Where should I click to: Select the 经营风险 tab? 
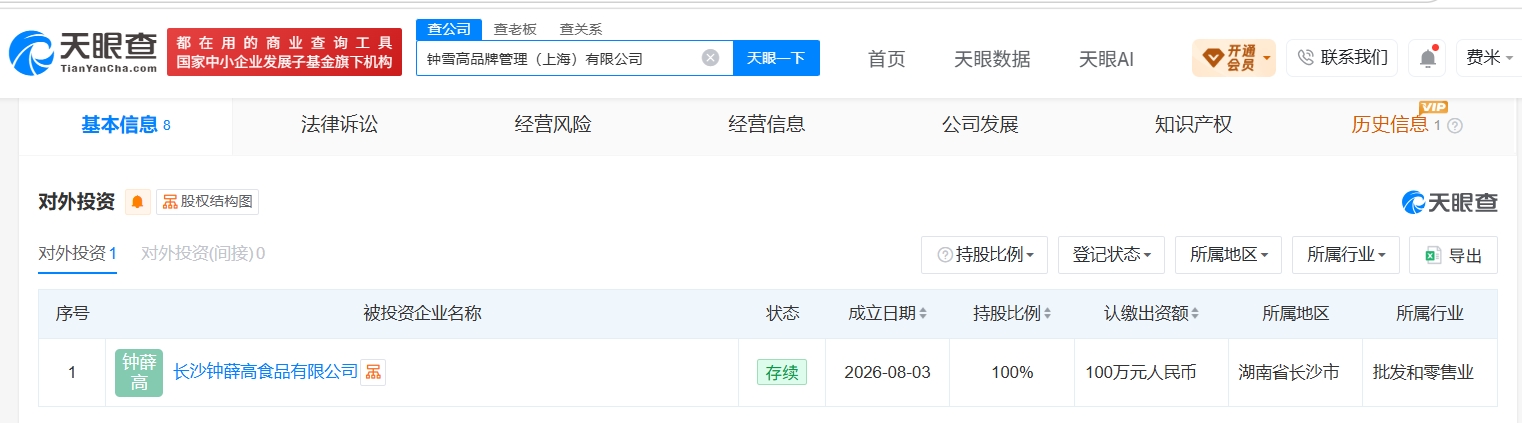click(x=553, y=126)
